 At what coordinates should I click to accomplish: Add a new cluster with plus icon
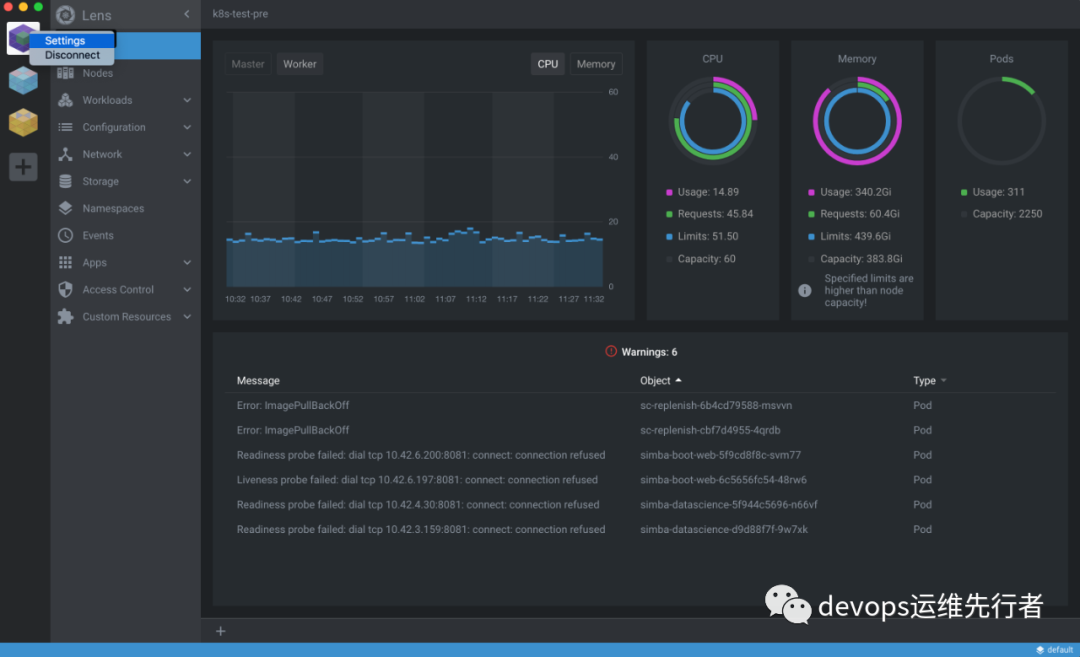pos(23,167)
